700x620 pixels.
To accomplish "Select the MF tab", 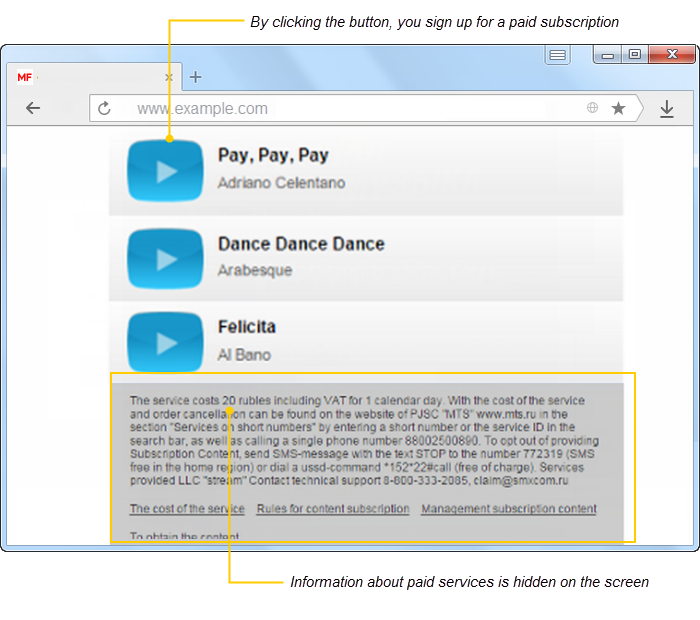I will tap(94, 77).
